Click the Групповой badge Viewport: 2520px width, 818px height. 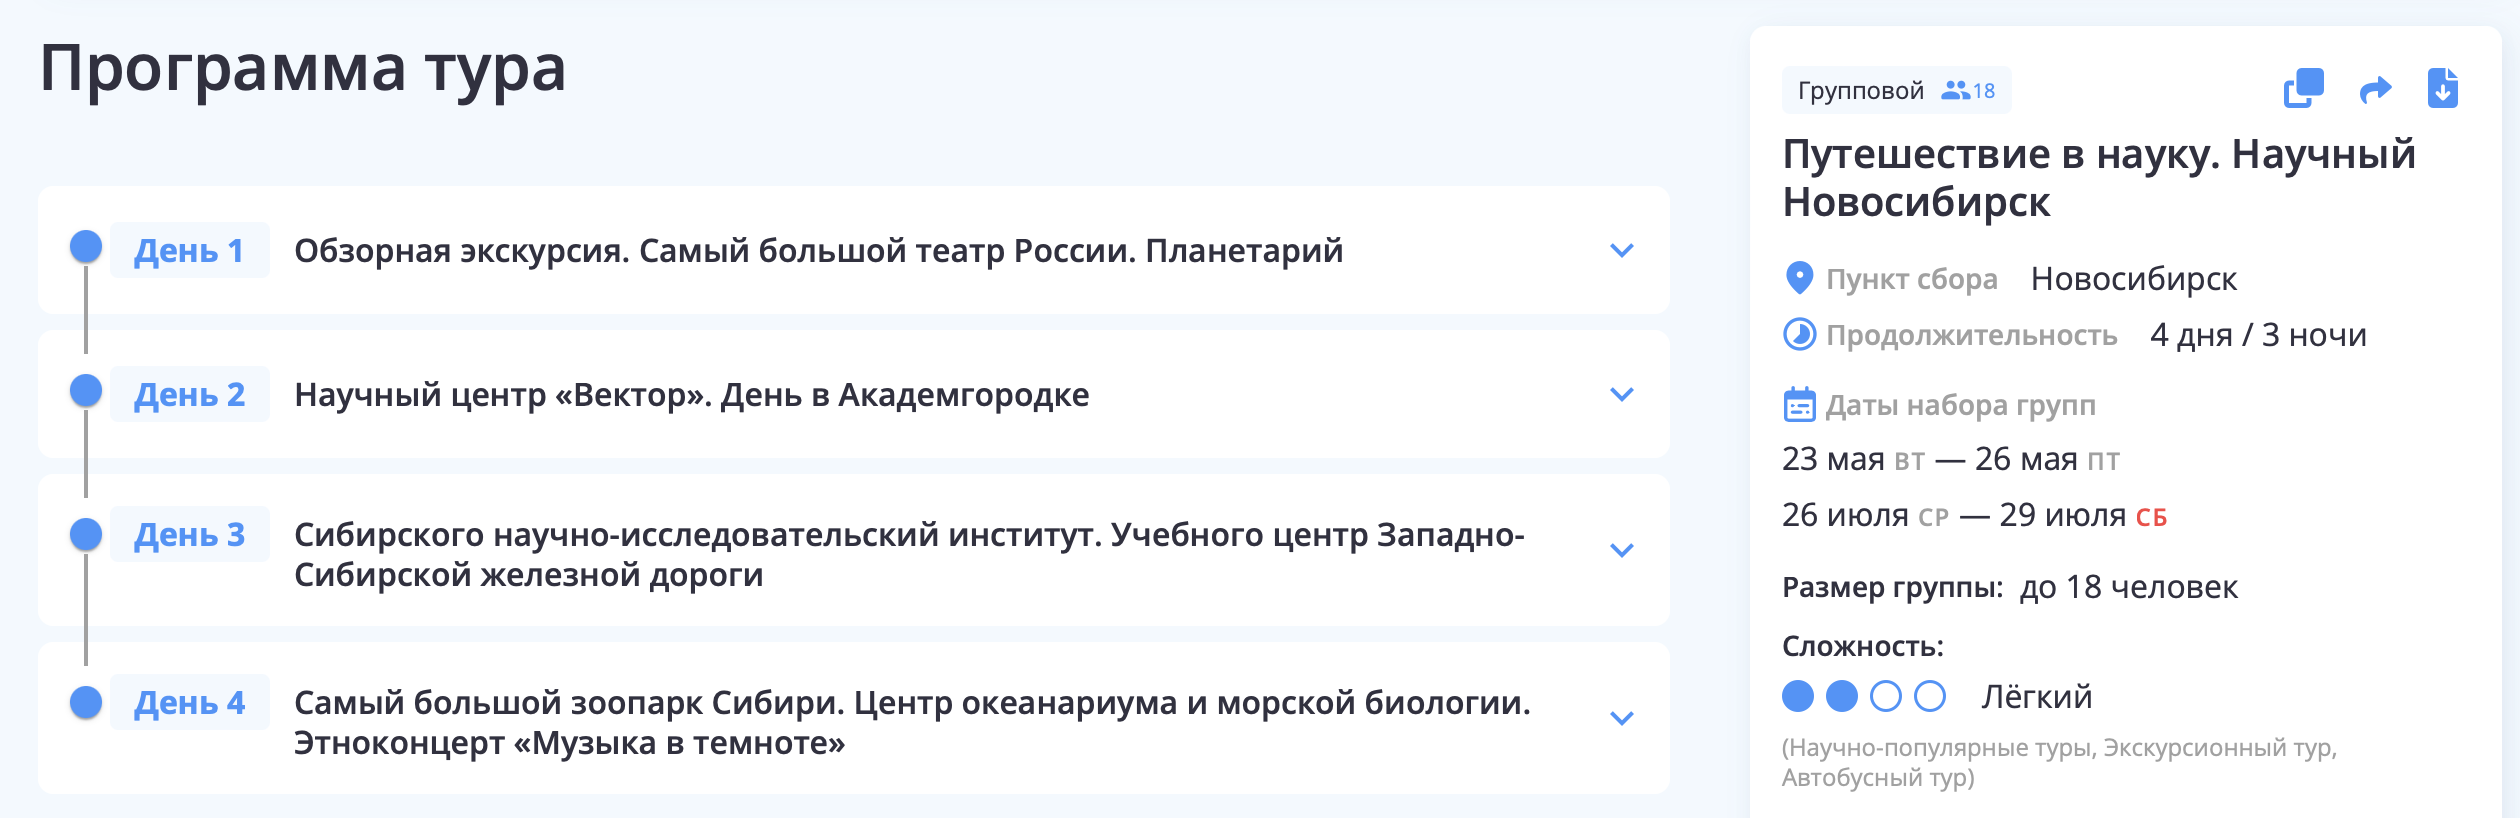tap(1897, 90)
